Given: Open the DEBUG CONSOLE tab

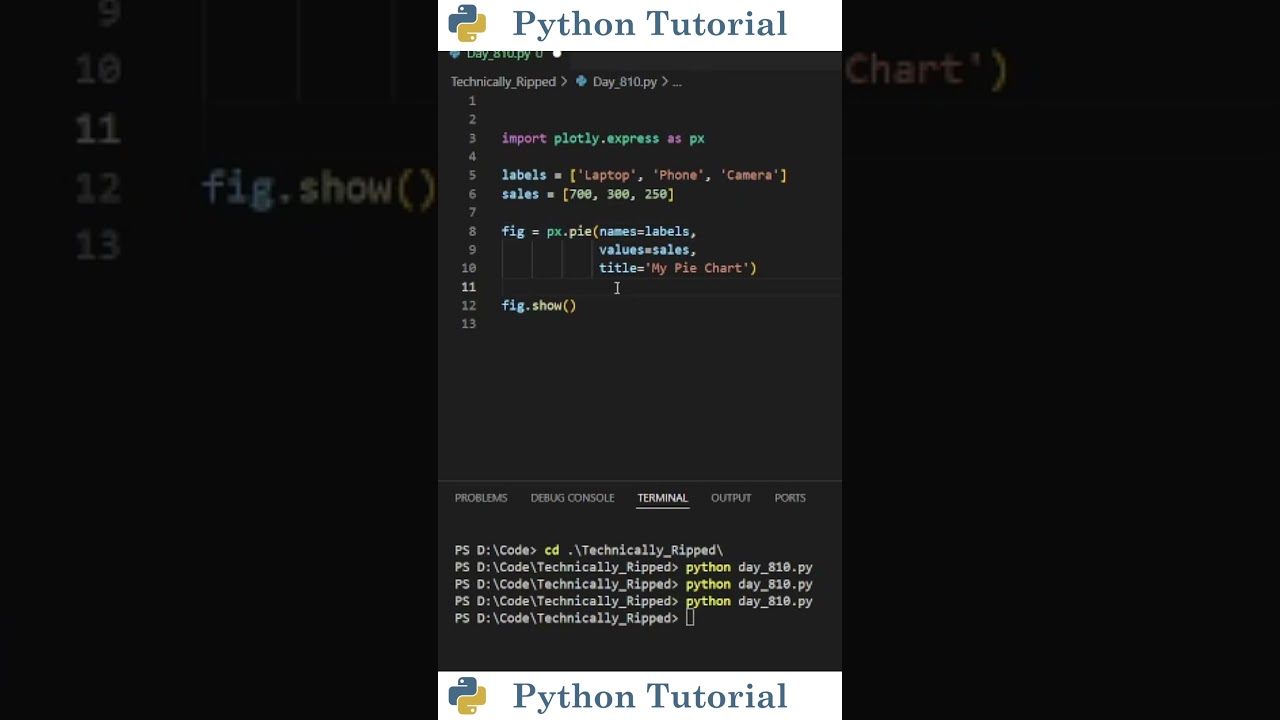Looking at the screenshot, I should [x=572, y=498].
